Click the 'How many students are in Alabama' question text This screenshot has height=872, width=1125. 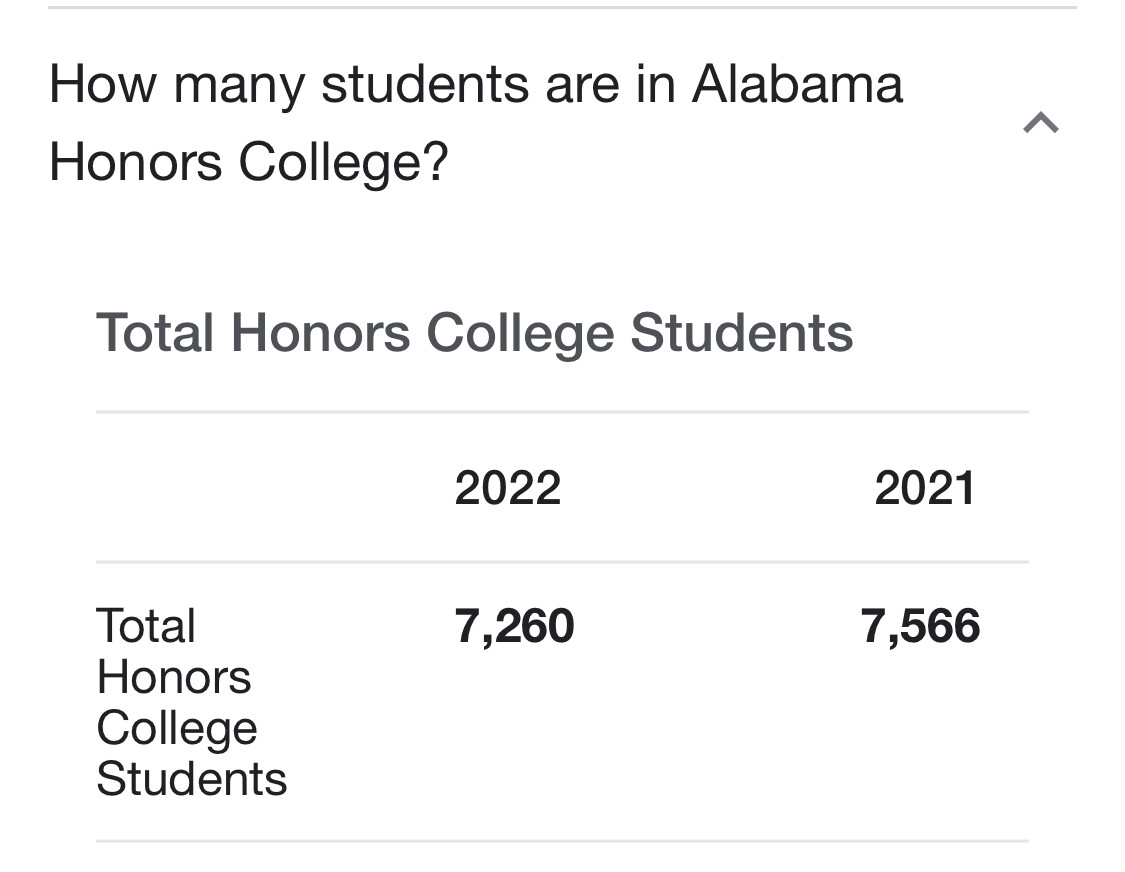[476, 85]
